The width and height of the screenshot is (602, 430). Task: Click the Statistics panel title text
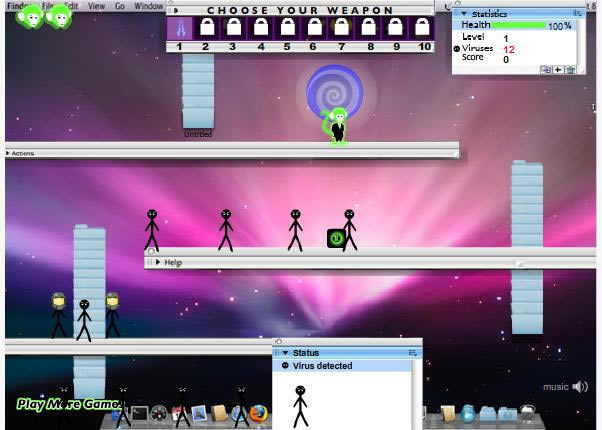coord(490,14)
